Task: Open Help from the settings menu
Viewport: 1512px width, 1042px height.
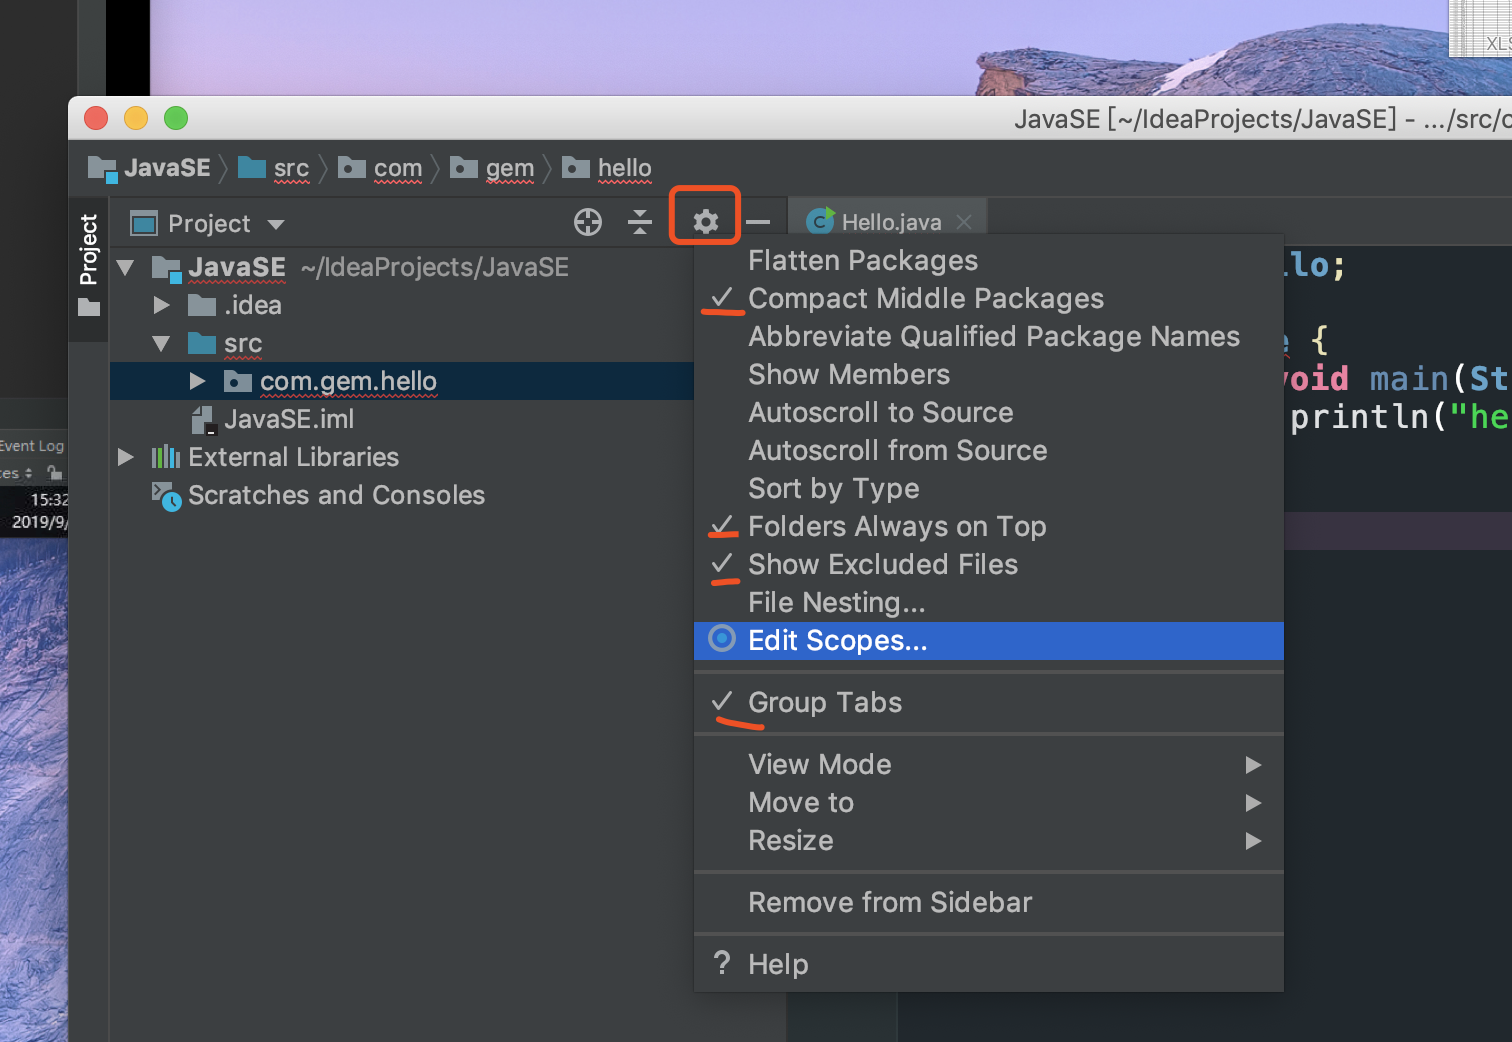Action: [989, 964]
